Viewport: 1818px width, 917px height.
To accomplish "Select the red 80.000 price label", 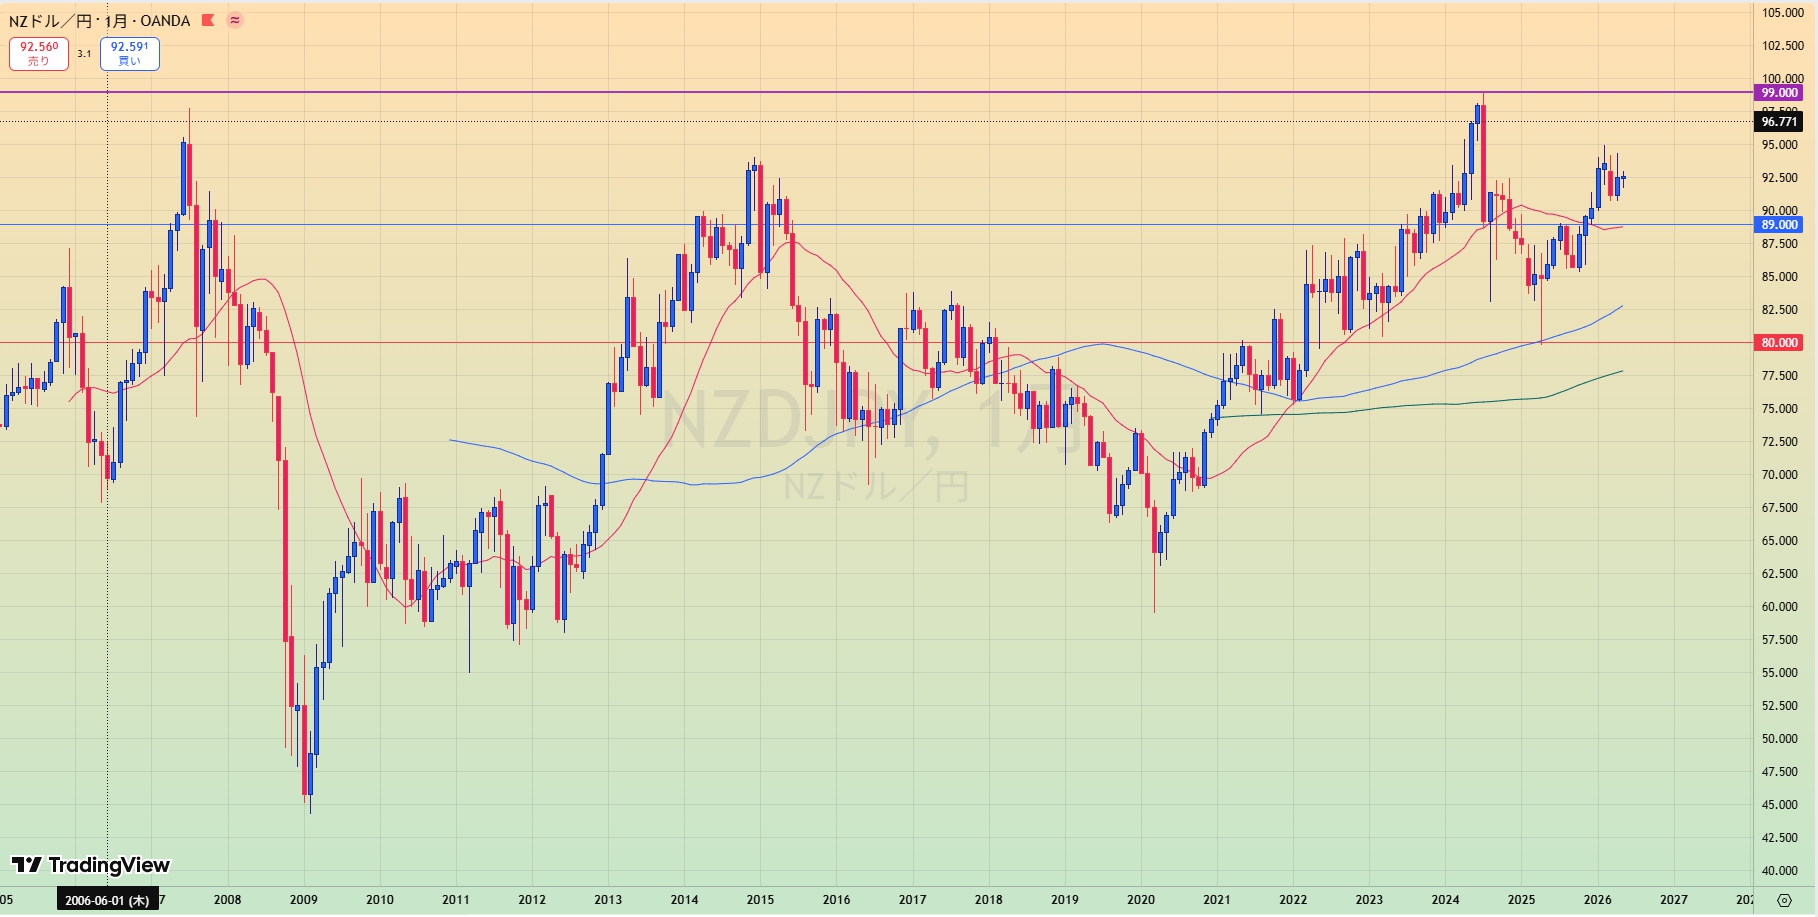I will (x=1779, y=343).
